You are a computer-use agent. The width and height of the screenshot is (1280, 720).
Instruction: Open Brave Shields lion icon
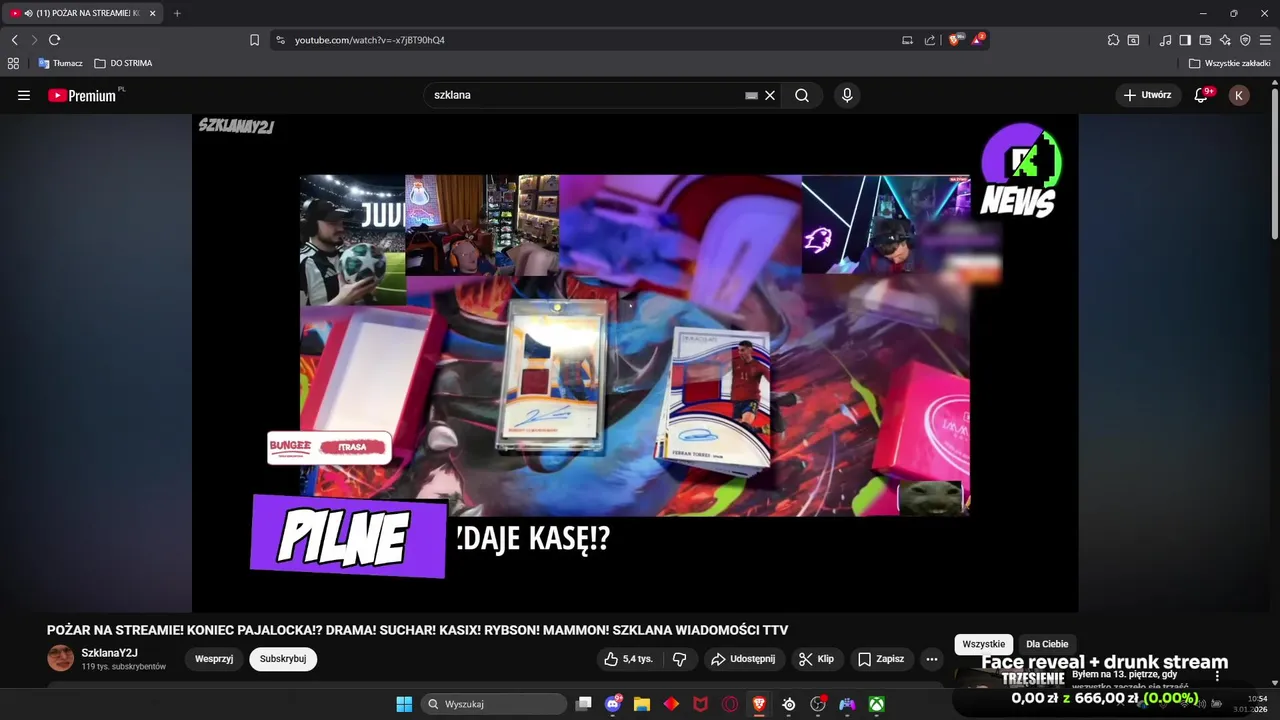tap(956, 40)
